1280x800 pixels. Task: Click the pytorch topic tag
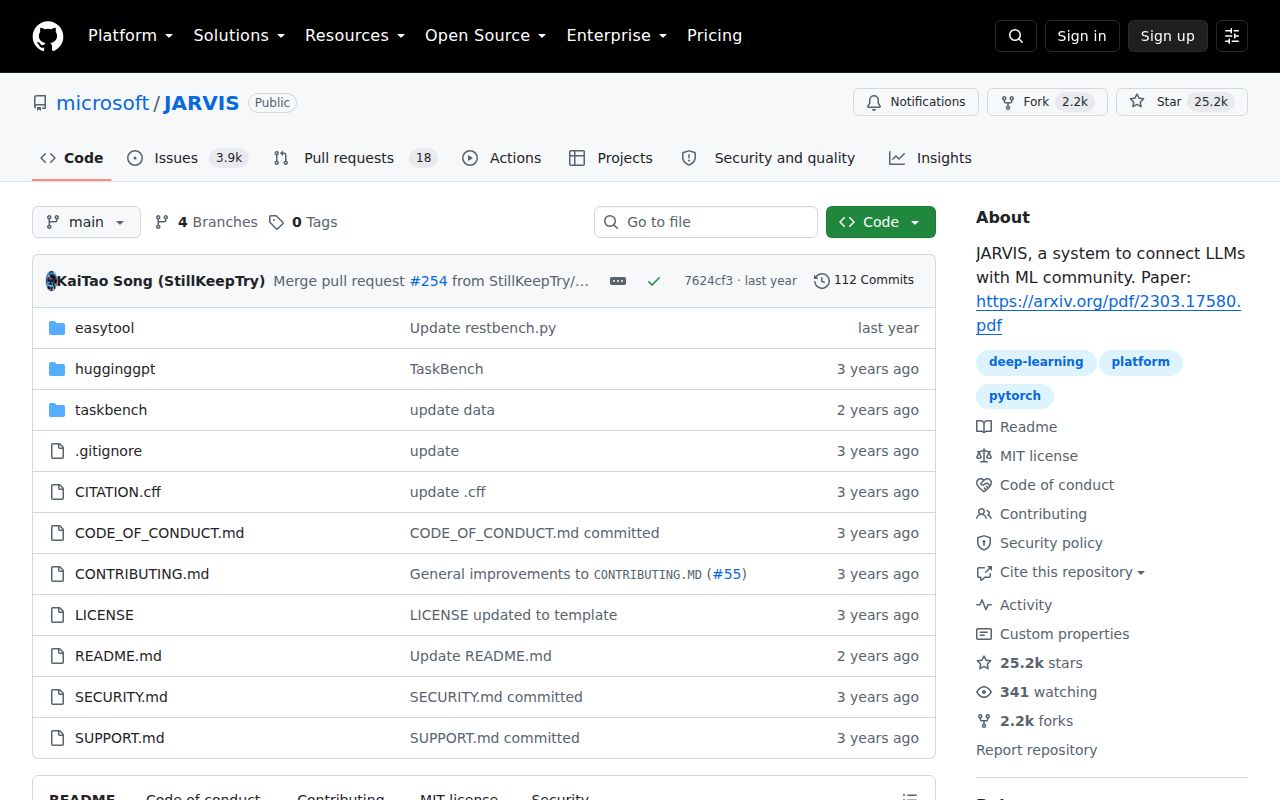pyautogui.click(x=1015, y=396)
